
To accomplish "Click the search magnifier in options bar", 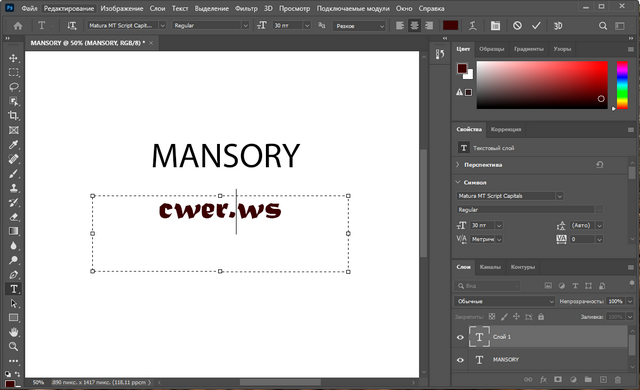I will [603, 26].
